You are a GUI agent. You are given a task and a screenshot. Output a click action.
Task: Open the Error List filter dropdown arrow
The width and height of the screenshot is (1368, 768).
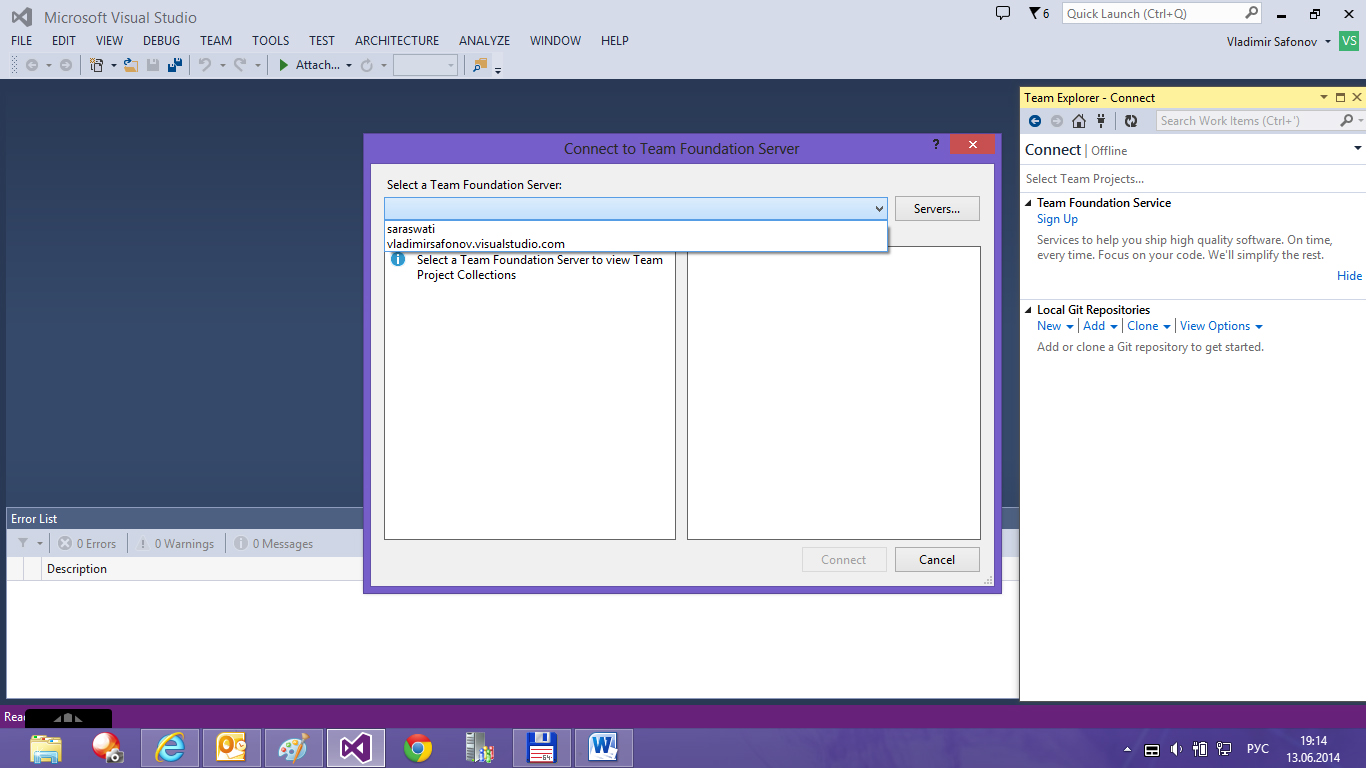coord(40,544)
